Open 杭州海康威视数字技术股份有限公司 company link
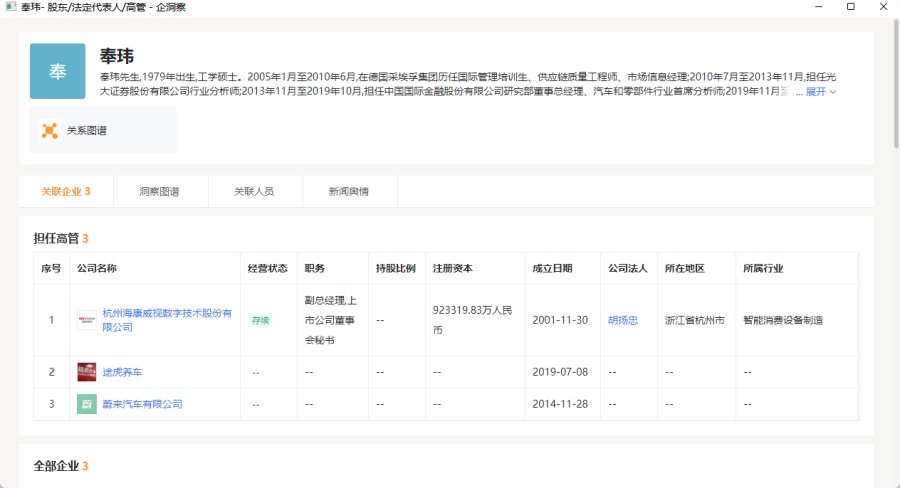This screenshot has width=900, height=488. [x=167, y=320]
